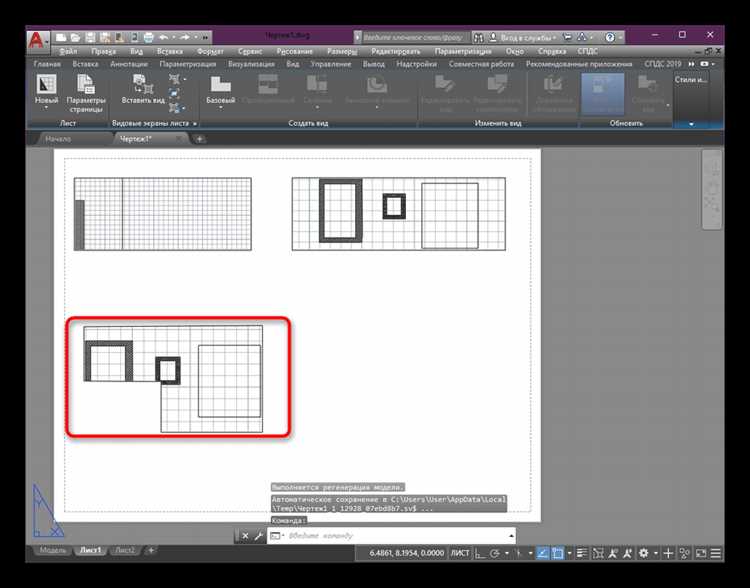Switch to the Лист2 layout tab

click(125, 550)
